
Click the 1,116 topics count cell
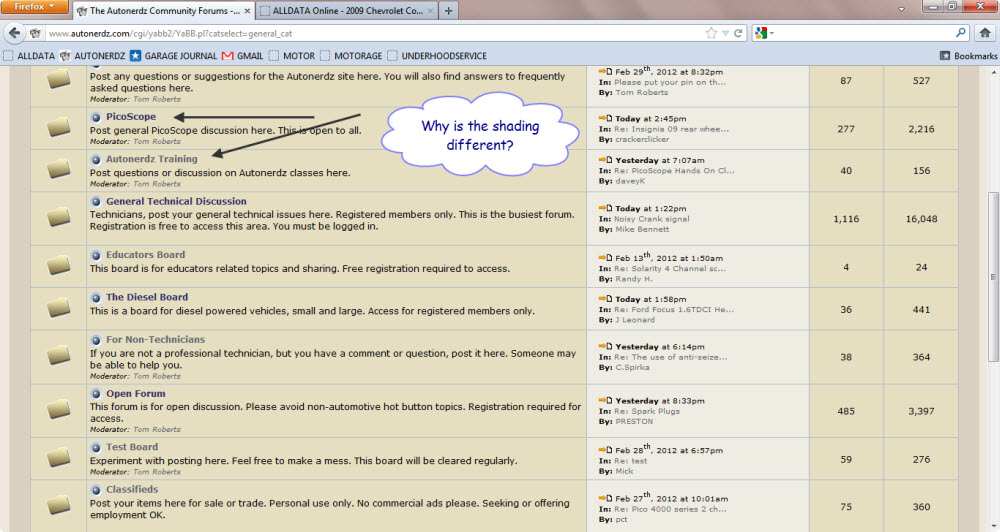pyautogui.click(x=846, y=219)
